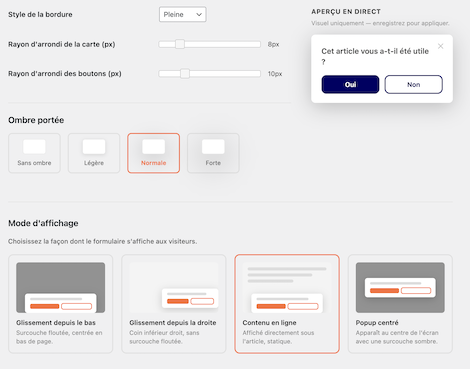The height and width of the screenshot is (369, 470).
Task: Click the Mode d'affichage section heading
Action: coord(43,223)
